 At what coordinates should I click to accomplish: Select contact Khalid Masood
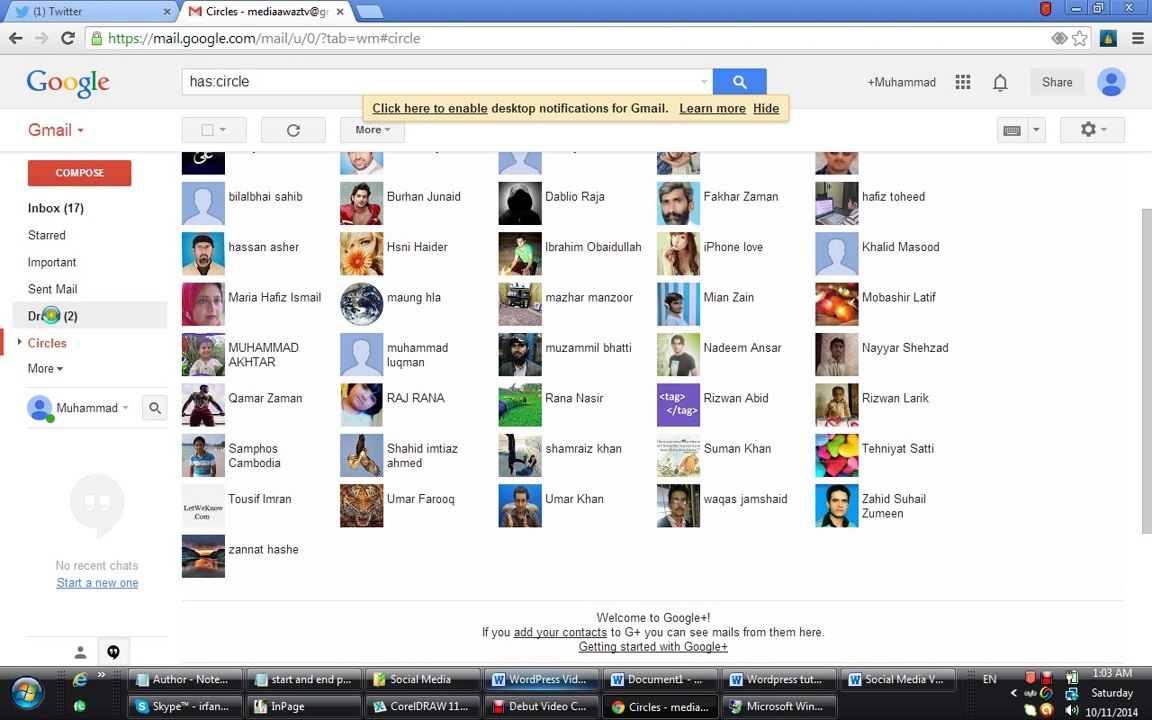(x=900, y=247)
